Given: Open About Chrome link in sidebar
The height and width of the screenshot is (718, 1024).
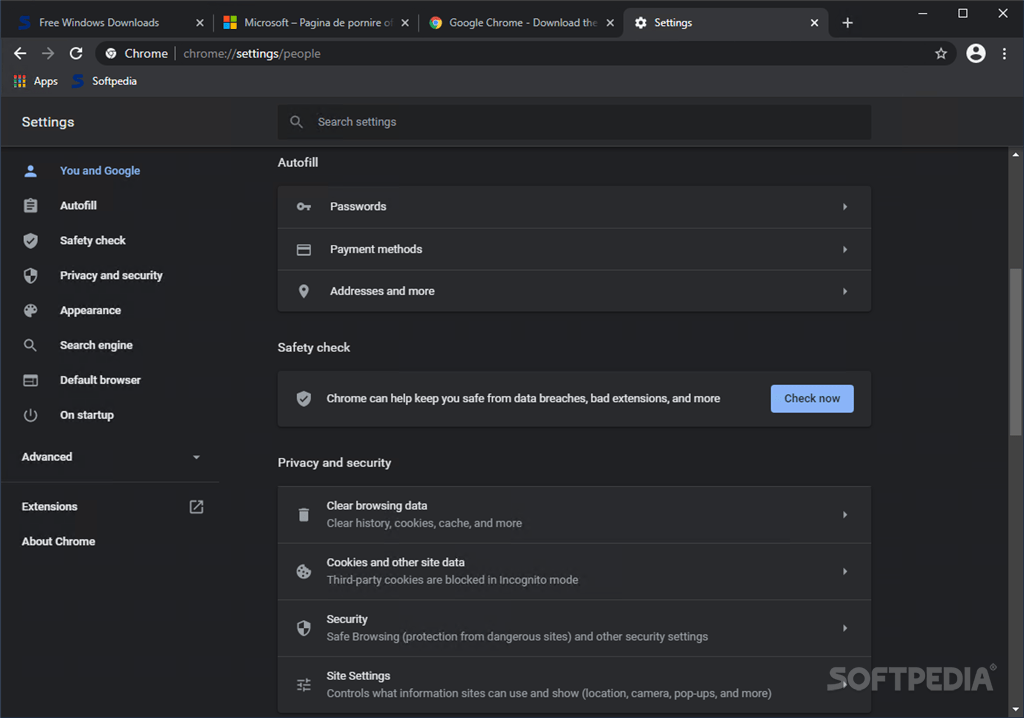Looking at the screenshot, I should coord(58,542).
